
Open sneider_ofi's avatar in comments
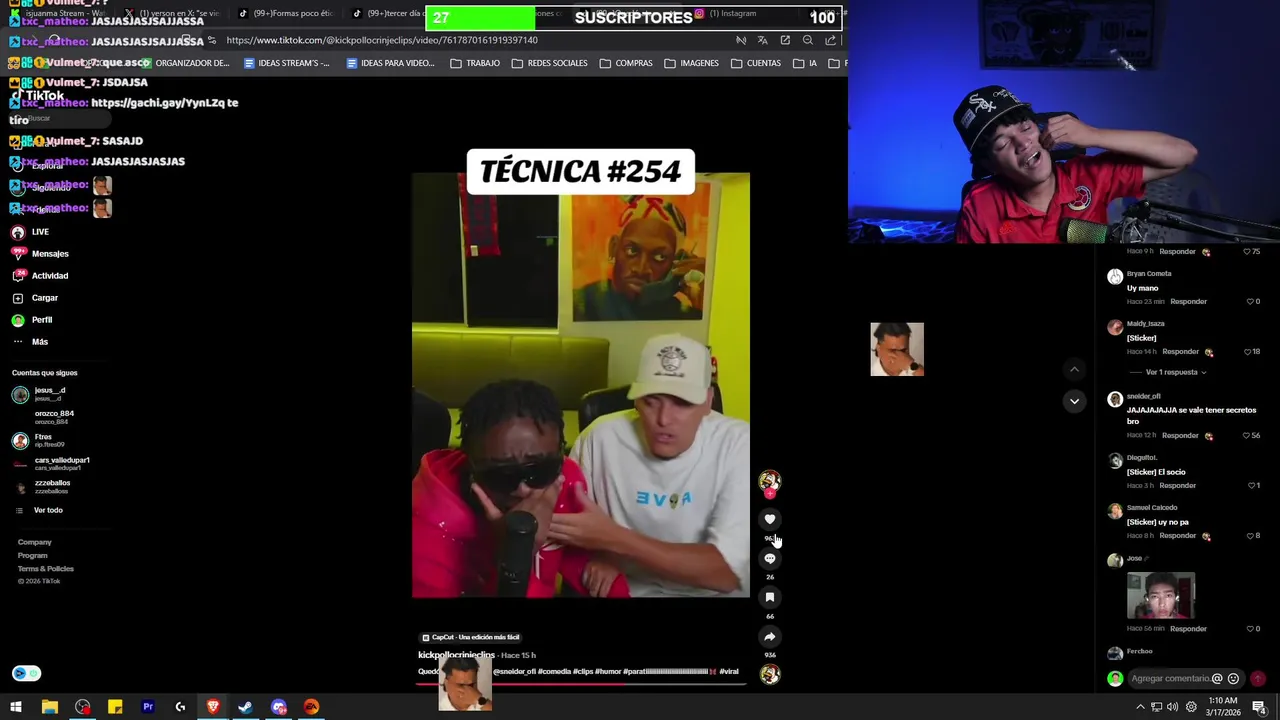[1115, 399]
